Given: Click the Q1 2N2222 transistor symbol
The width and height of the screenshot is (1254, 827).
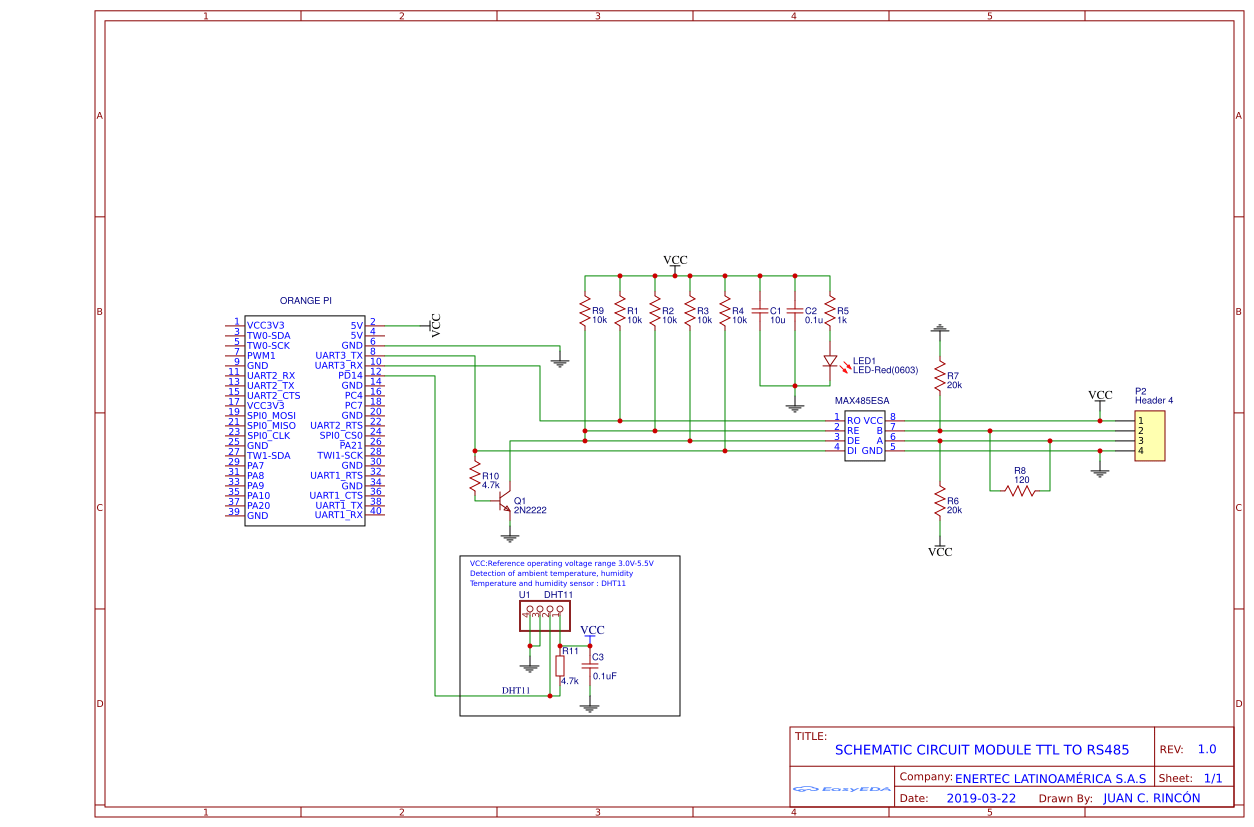Looking at the screenshot, I should 506,501.
